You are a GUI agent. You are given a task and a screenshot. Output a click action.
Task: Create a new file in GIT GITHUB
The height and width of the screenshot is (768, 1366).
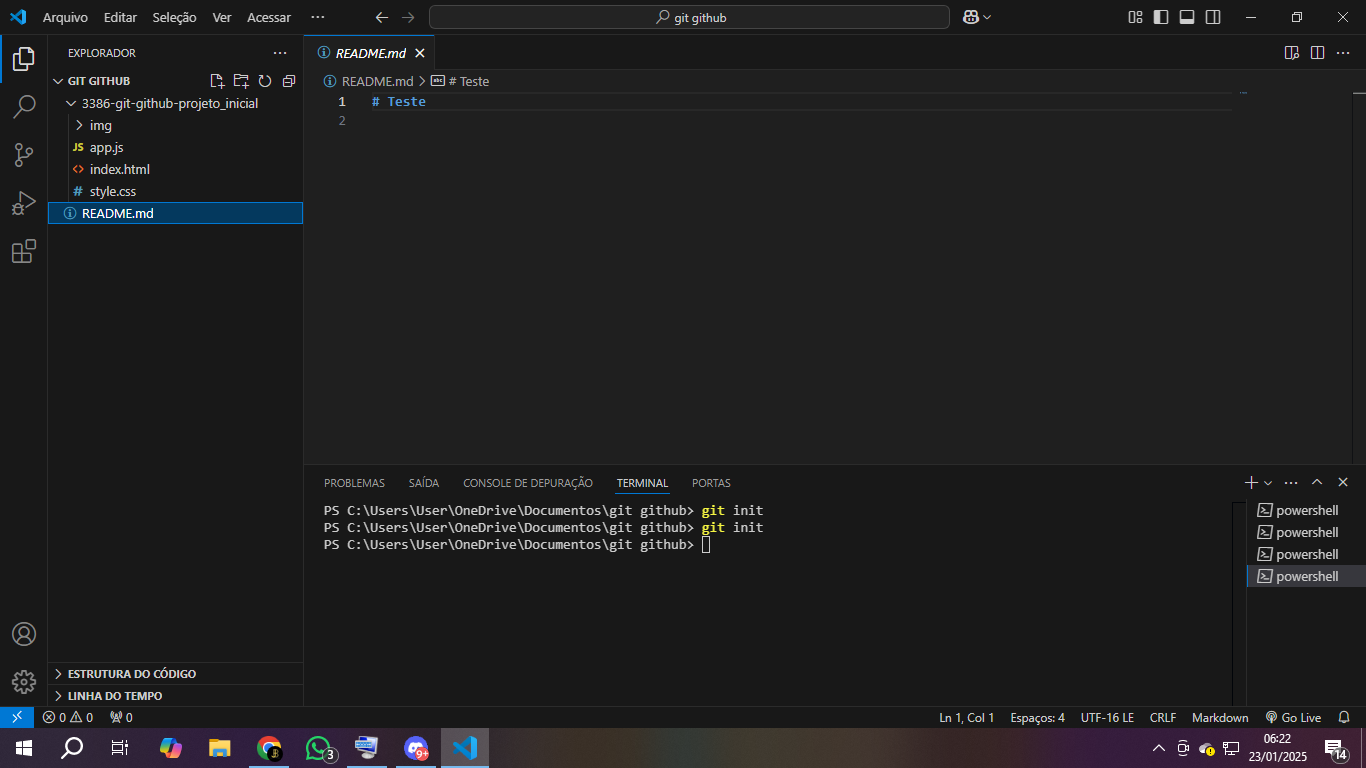(x=217, y=81)
